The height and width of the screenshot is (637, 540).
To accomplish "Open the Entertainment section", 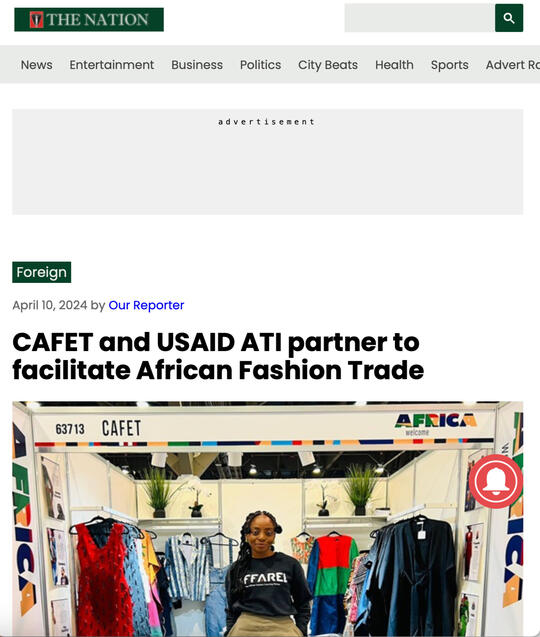I will pyautogui.click(x=112, y=65).
